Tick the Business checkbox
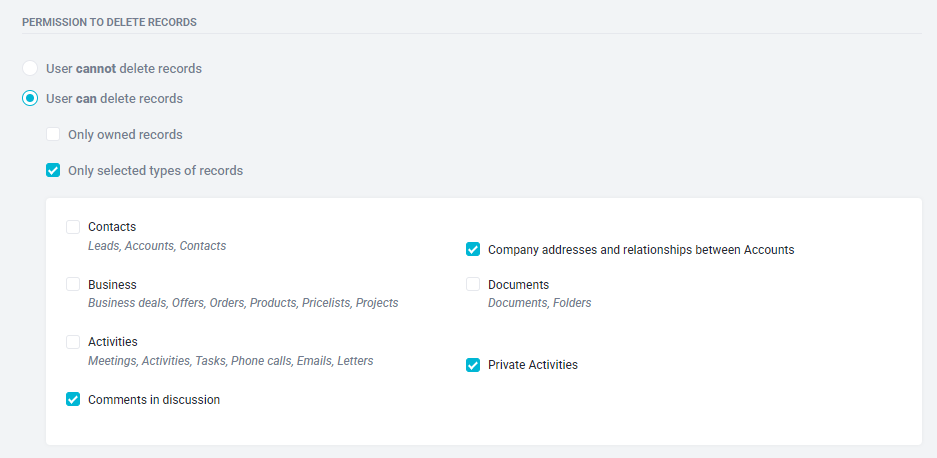Screen dimensions: 937x458 click(73, 285)
